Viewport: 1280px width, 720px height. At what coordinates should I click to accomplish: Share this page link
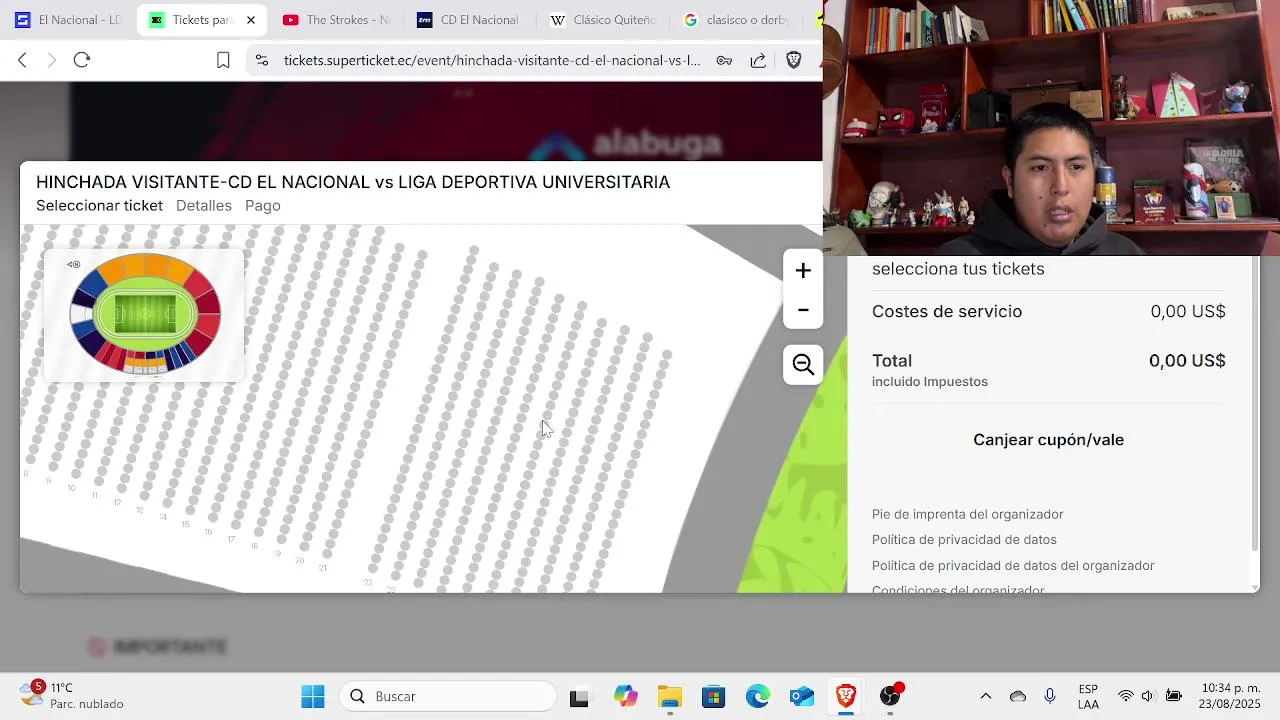click(x=758, y=60)
